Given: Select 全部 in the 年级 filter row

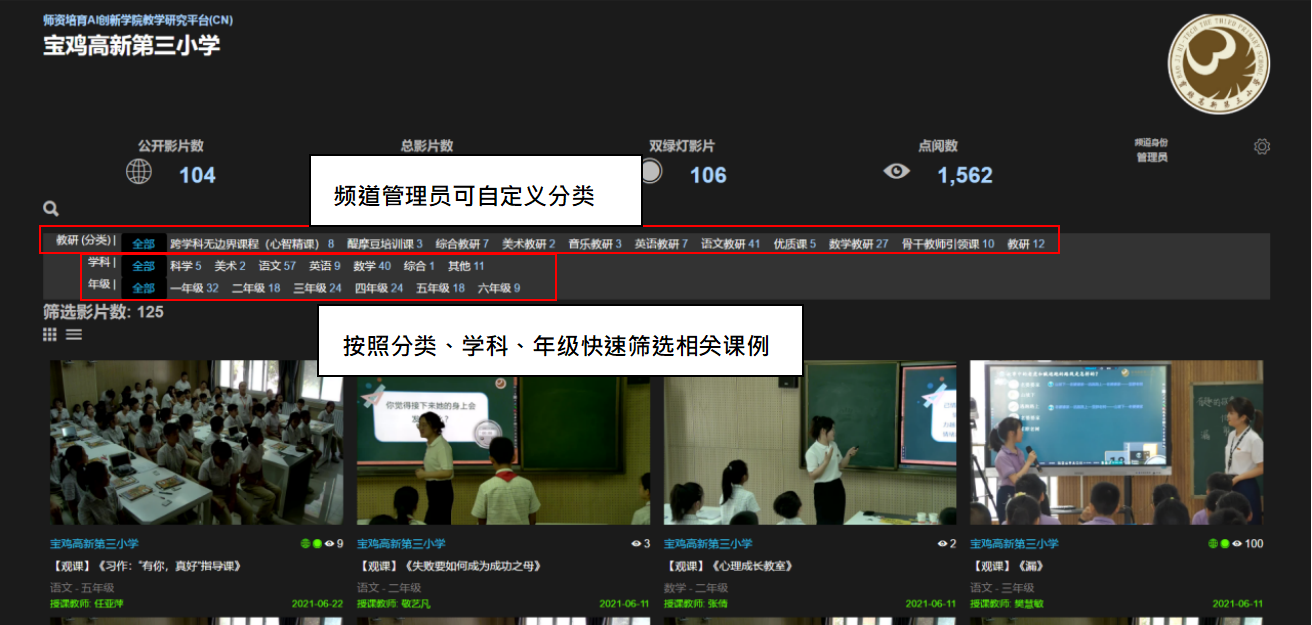Looking at the screenshot, I should pyautogui.click(x=144, y=288).
